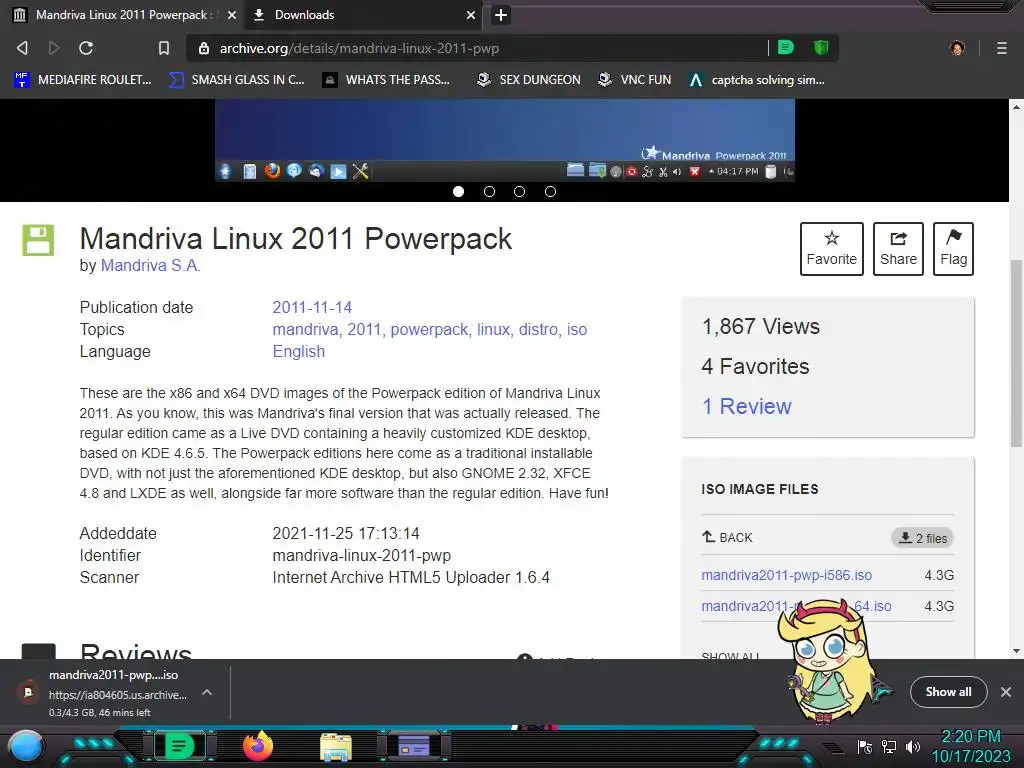Select the second carousel dot
The width and height of the screenshot is (1024, 768).
click(489, 191)
